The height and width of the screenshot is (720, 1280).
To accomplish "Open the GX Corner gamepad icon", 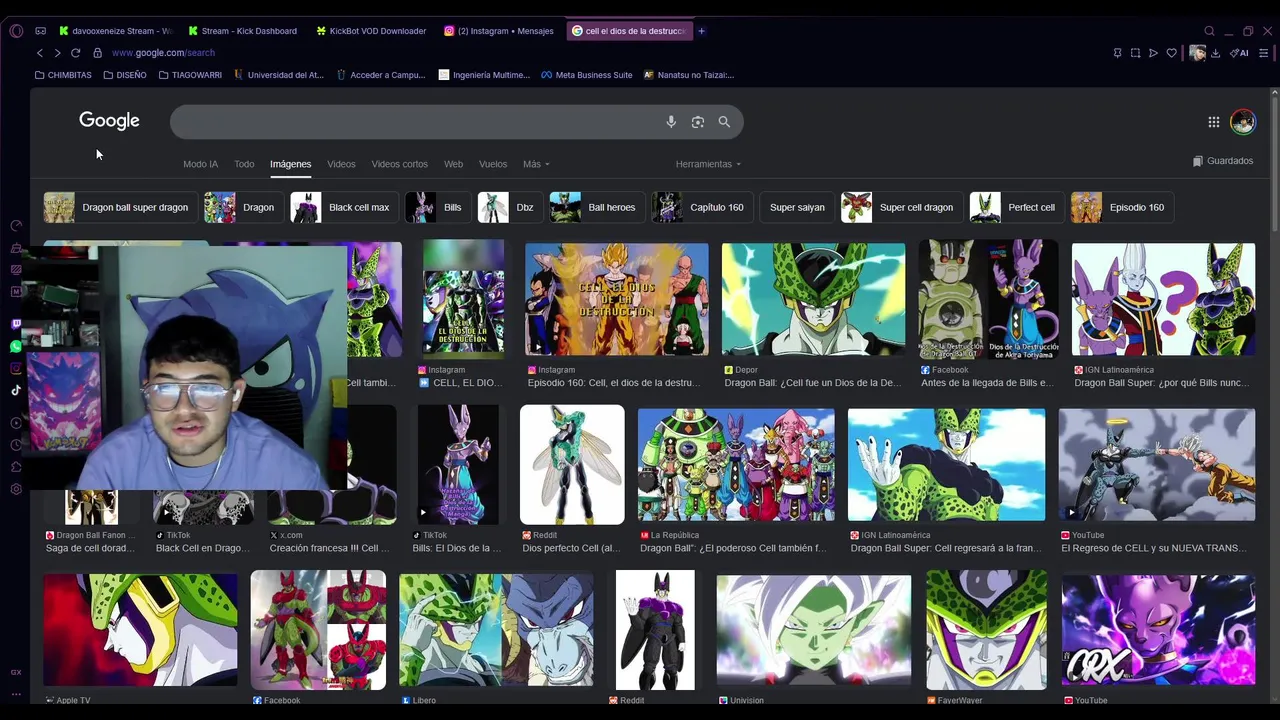I will click(40, 31).
